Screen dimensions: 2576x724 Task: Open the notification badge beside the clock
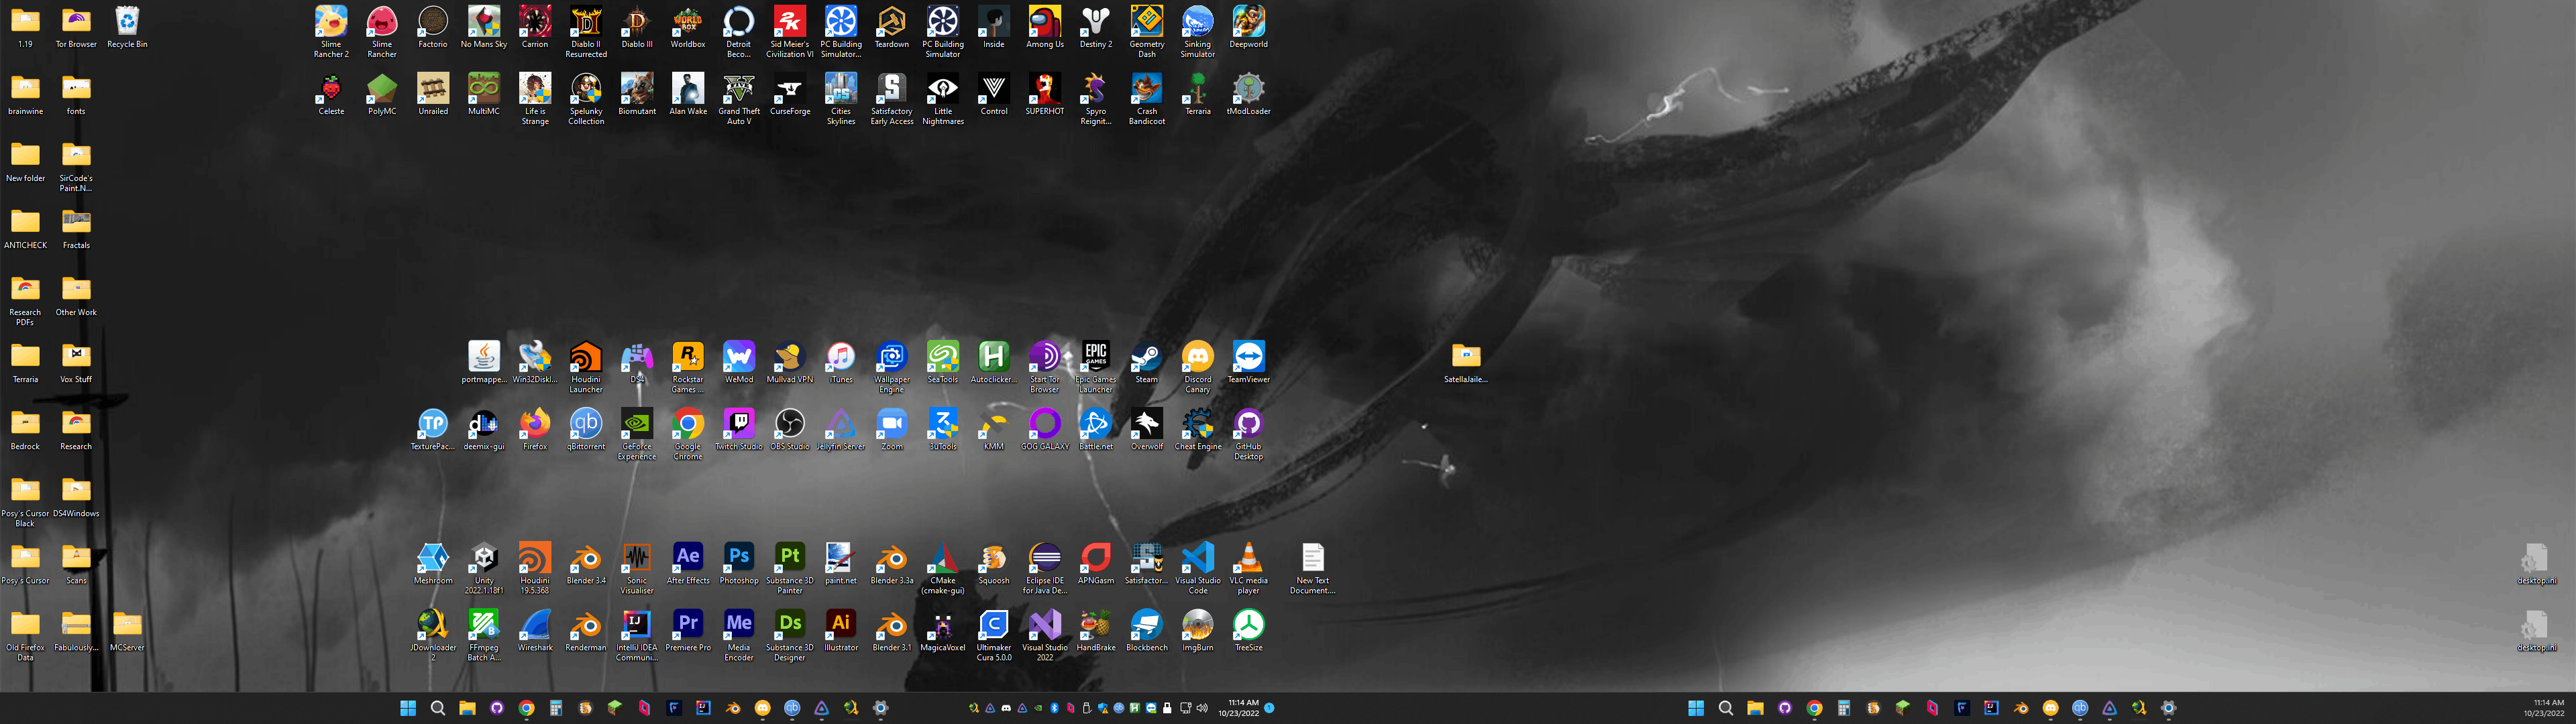[1269, 708]
